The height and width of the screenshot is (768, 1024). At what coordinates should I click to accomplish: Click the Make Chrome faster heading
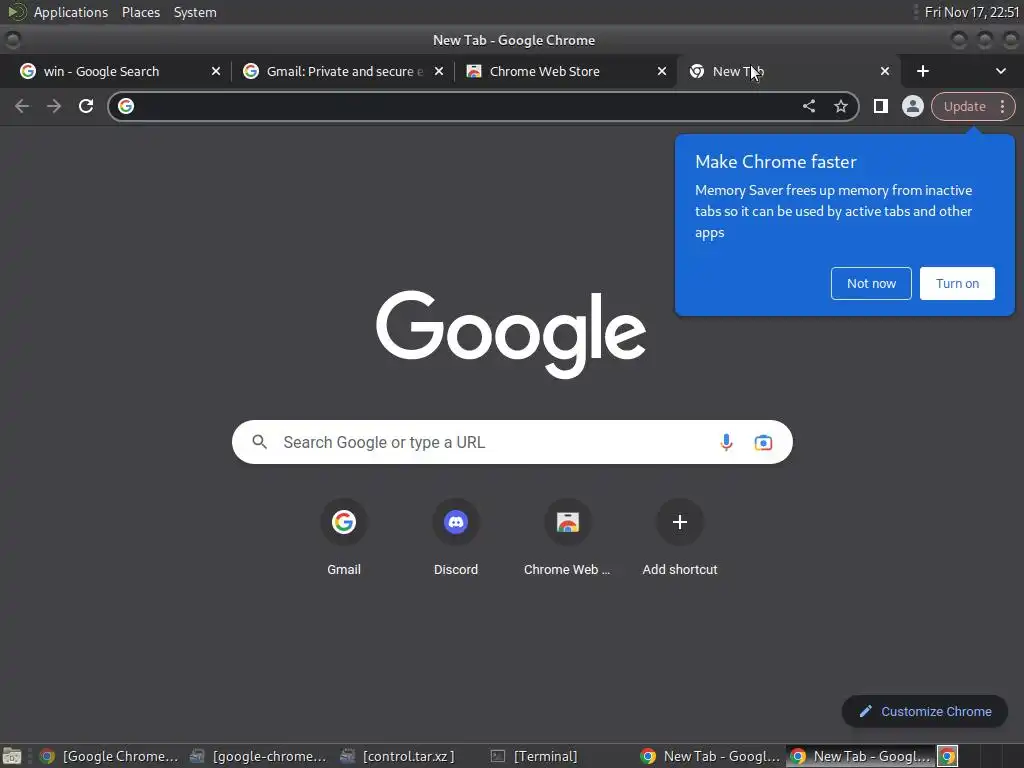coord(776,162)
